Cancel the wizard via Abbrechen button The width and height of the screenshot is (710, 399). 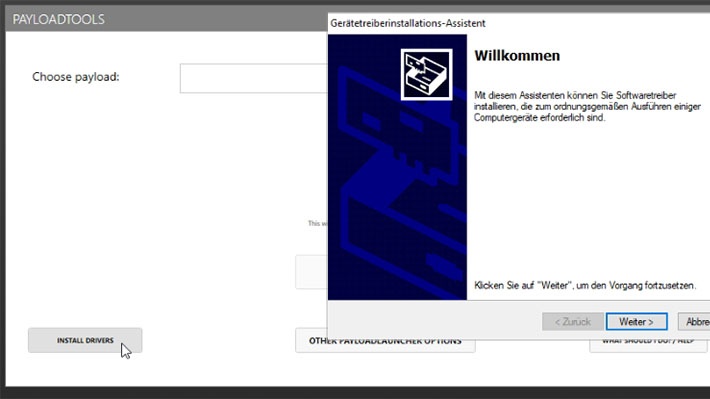pos(694,322)
